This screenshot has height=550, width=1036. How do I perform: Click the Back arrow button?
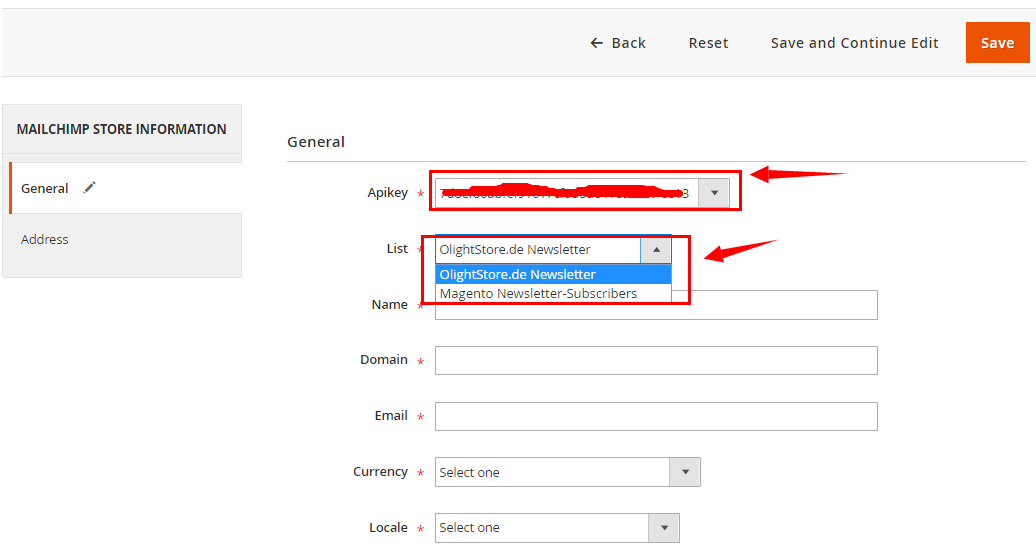[618, 43]
